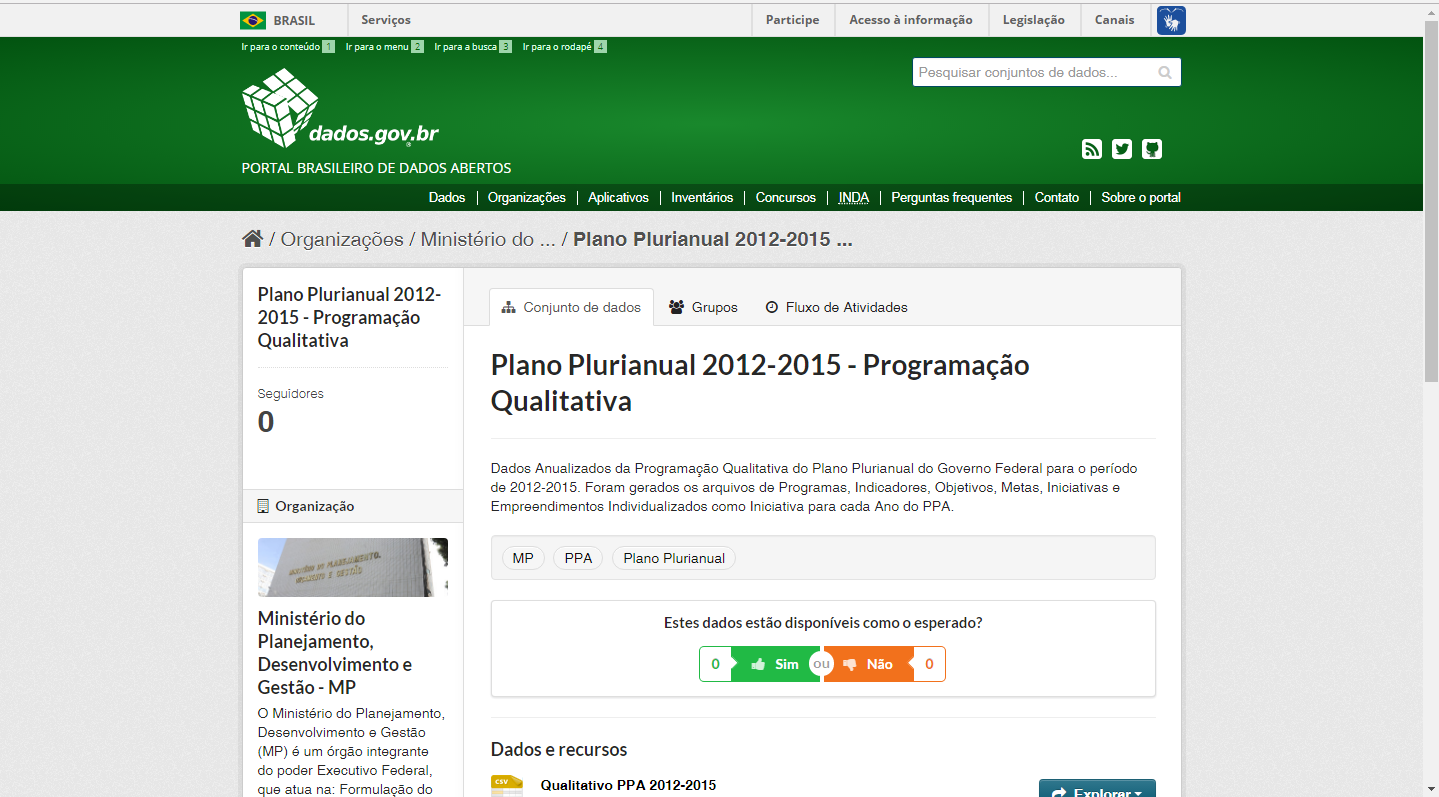Viewport: 1439px width, 797px height.
Task: Open Organizações in the navigation menu
Action: pyautogui.click(x=526, y=198)
